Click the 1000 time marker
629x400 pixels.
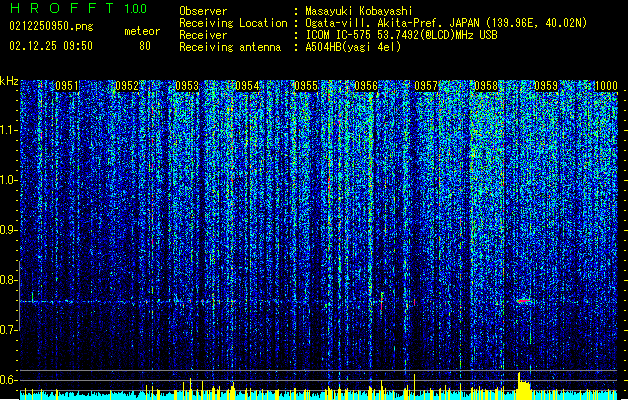click(606, 86)
